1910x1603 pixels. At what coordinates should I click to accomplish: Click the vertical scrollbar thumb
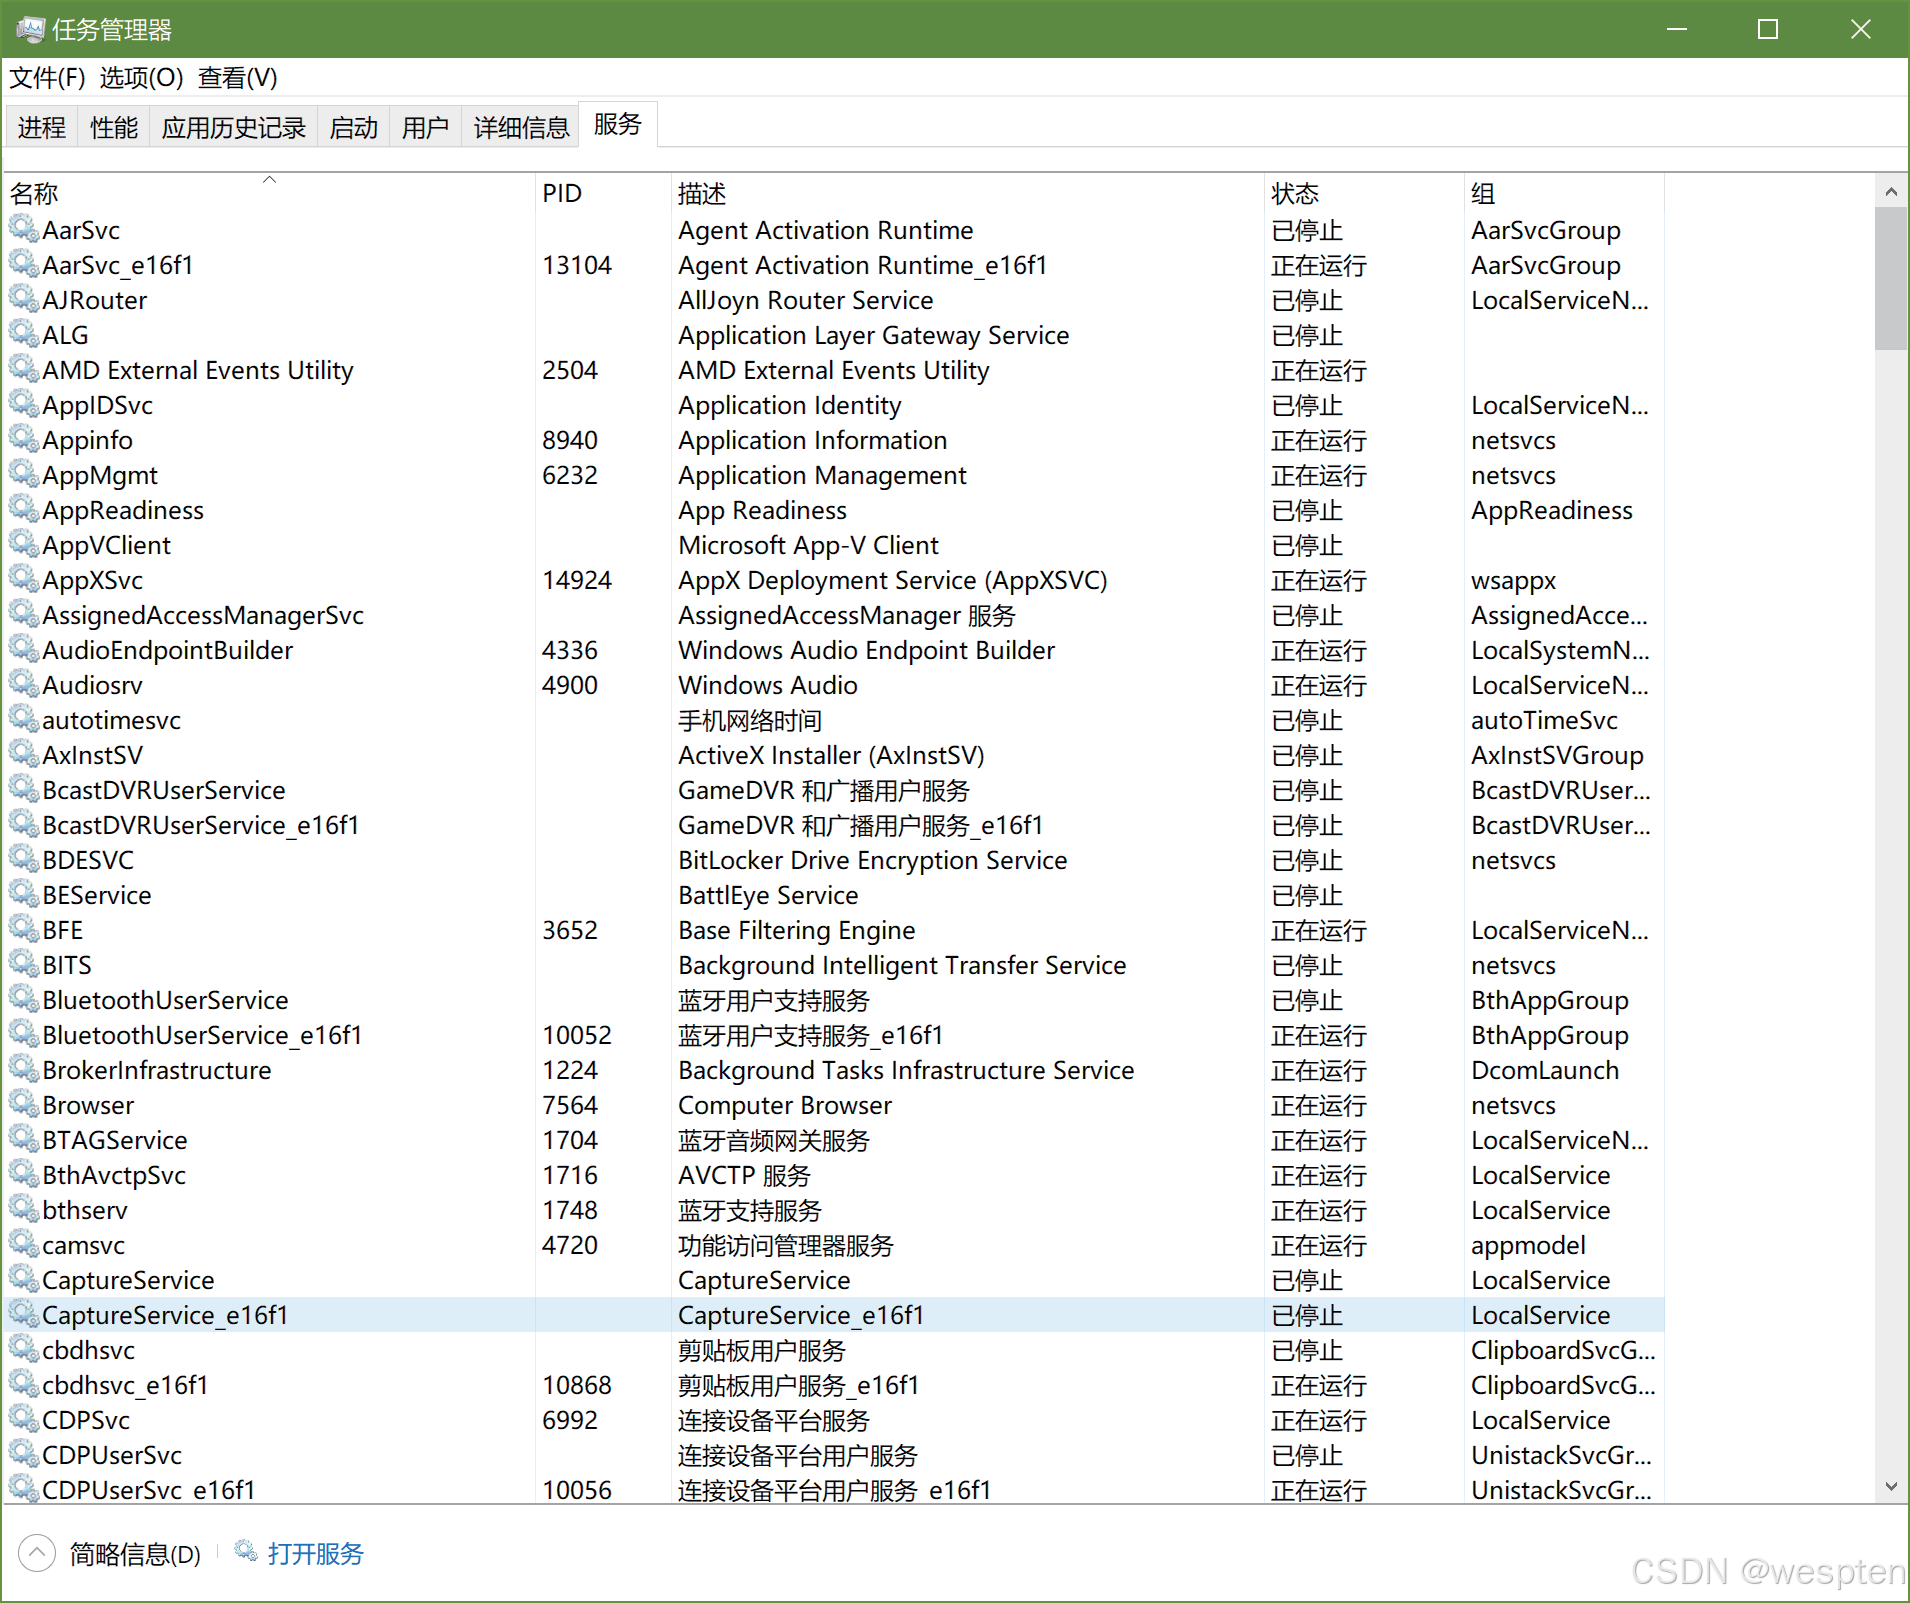(1890, 279)
